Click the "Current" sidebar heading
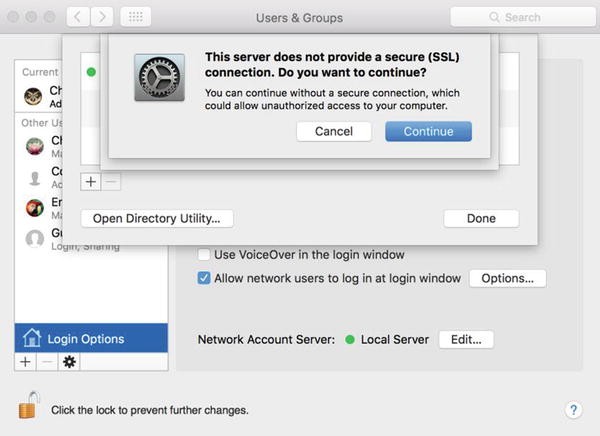This screenshot has width=600, height=436. click(41, 72)
